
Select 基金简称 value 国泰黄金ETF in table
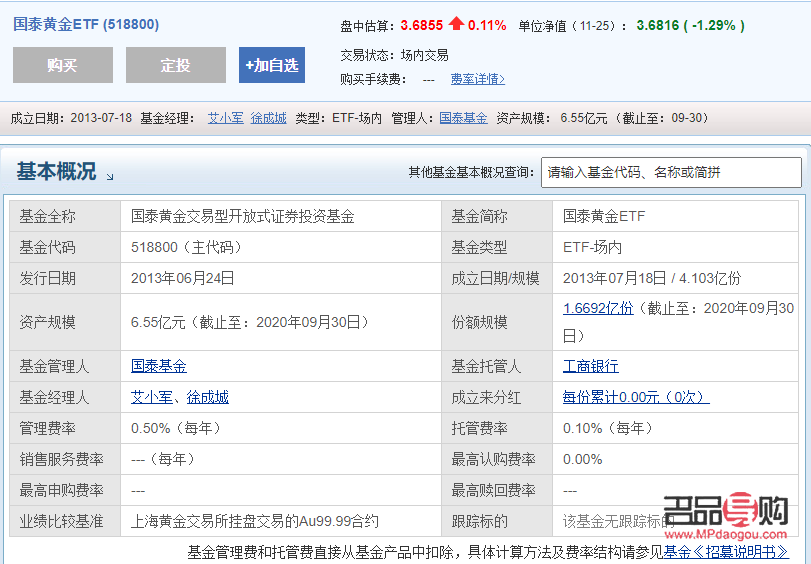[604, 216]
